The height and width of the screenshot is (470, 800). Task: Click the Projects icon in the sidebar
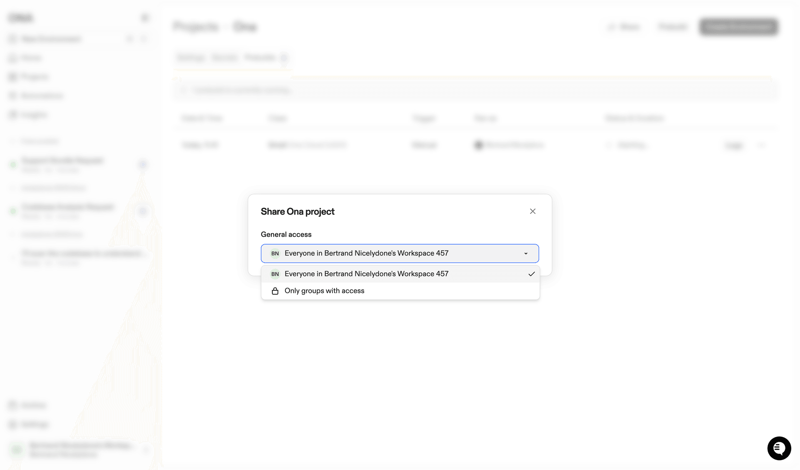click(13, 77)
